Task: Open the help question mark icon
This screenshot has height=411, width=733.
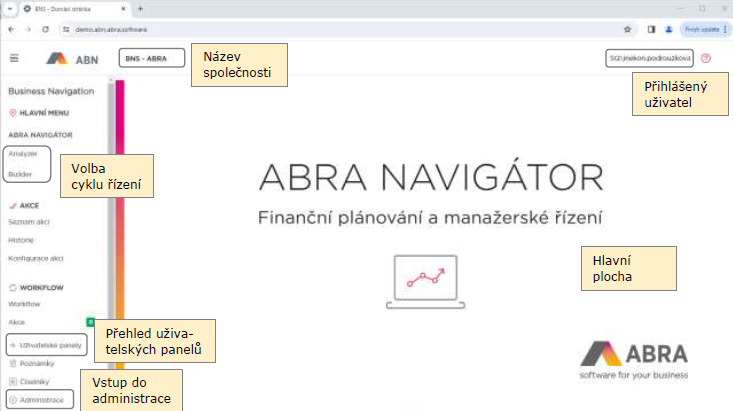Action: coord(706,58)
